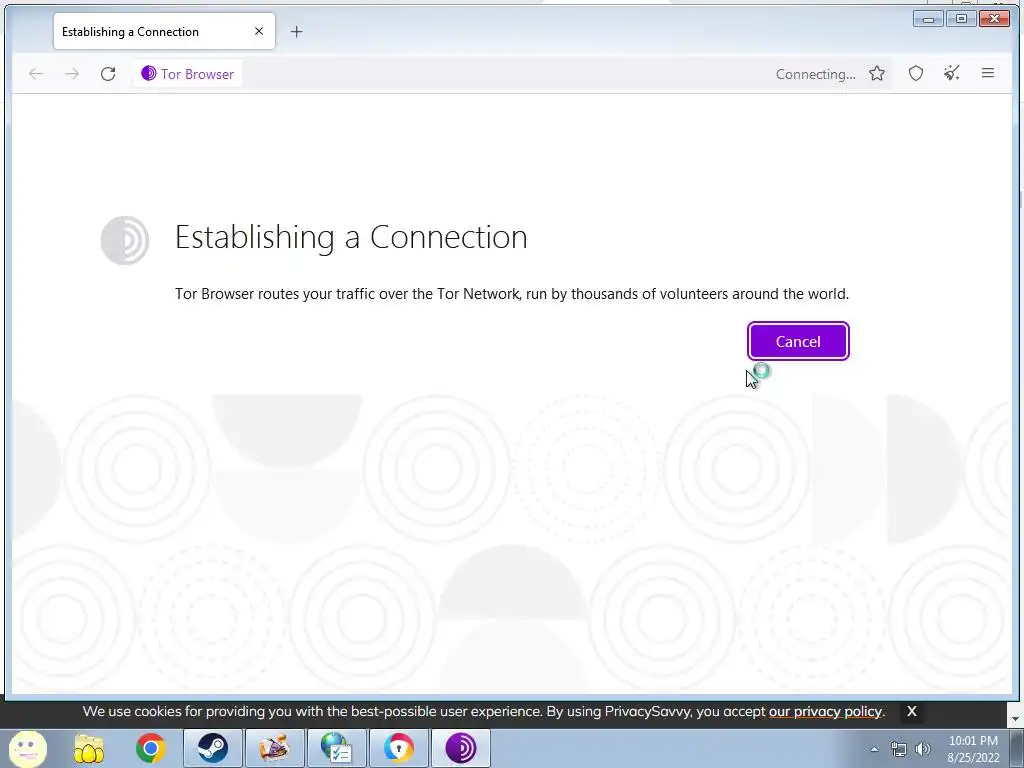Screen dimensions: 1024x768
Task: Open the security level shield icon
Action: [916, 74]
